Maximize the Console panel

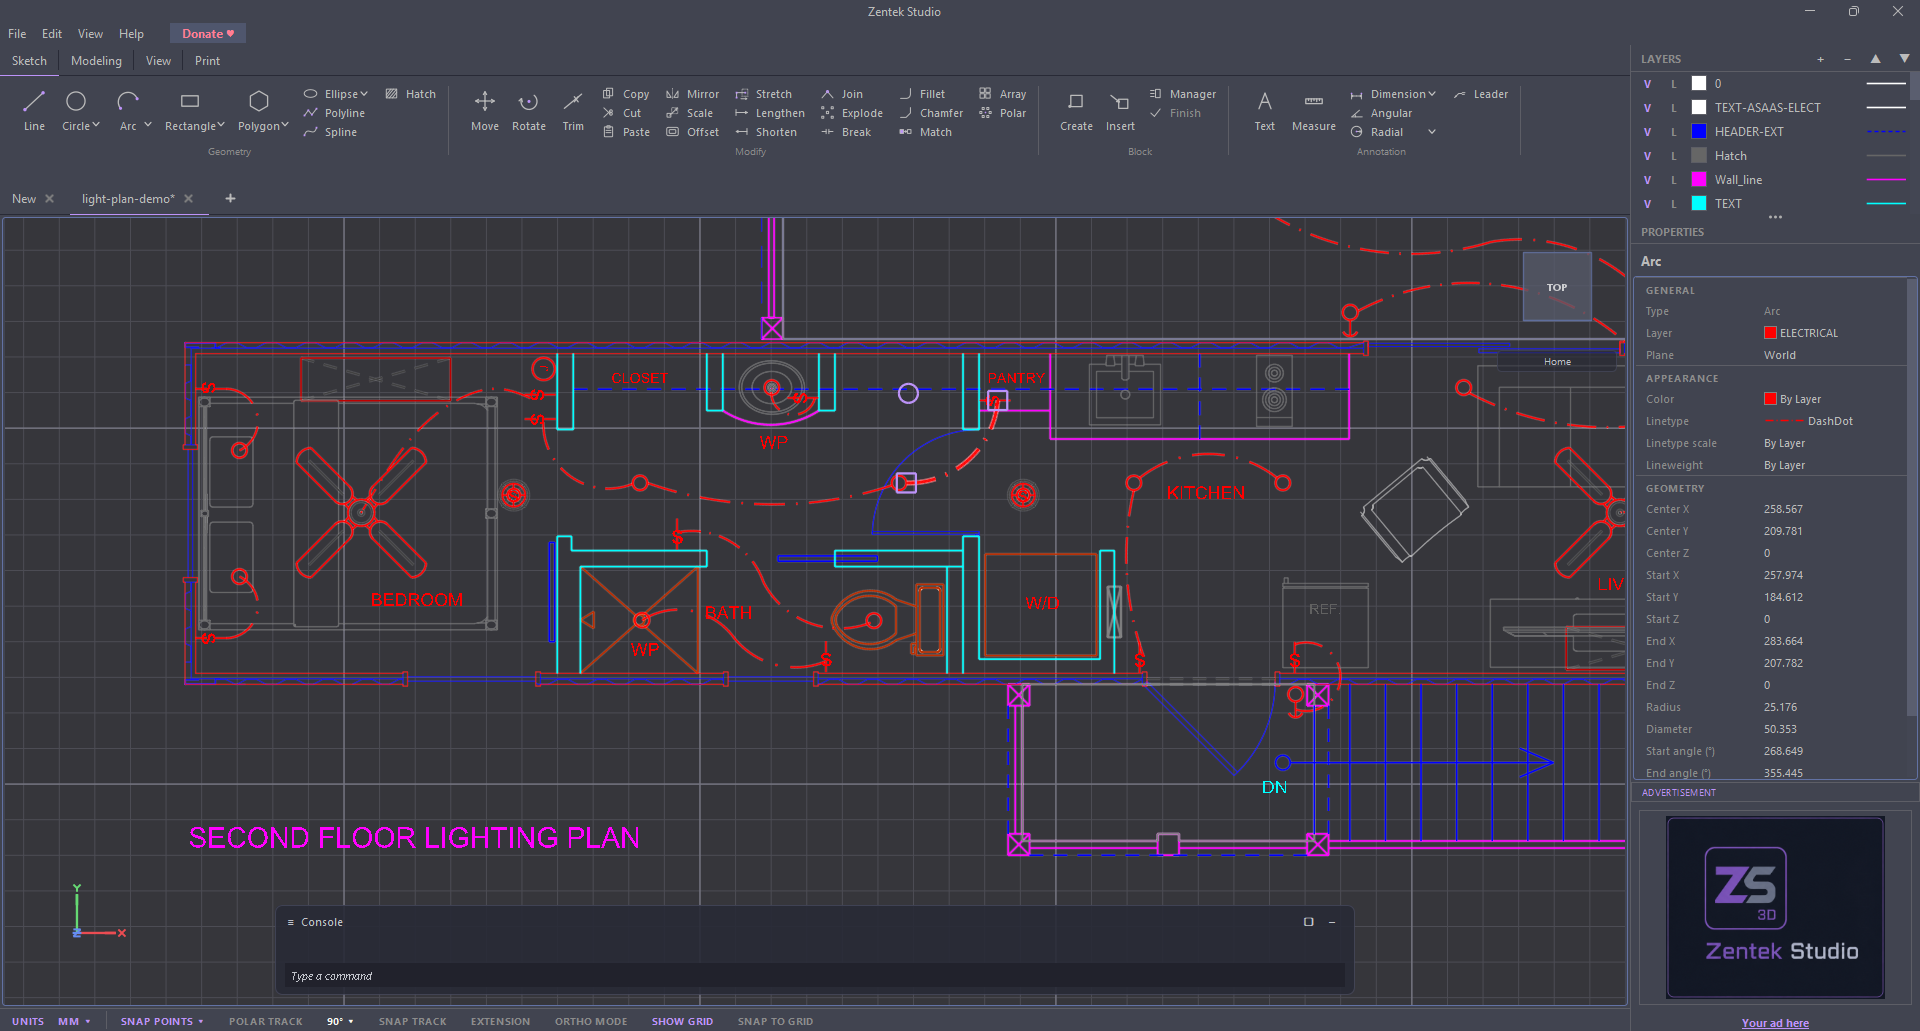click(1308, 922)
